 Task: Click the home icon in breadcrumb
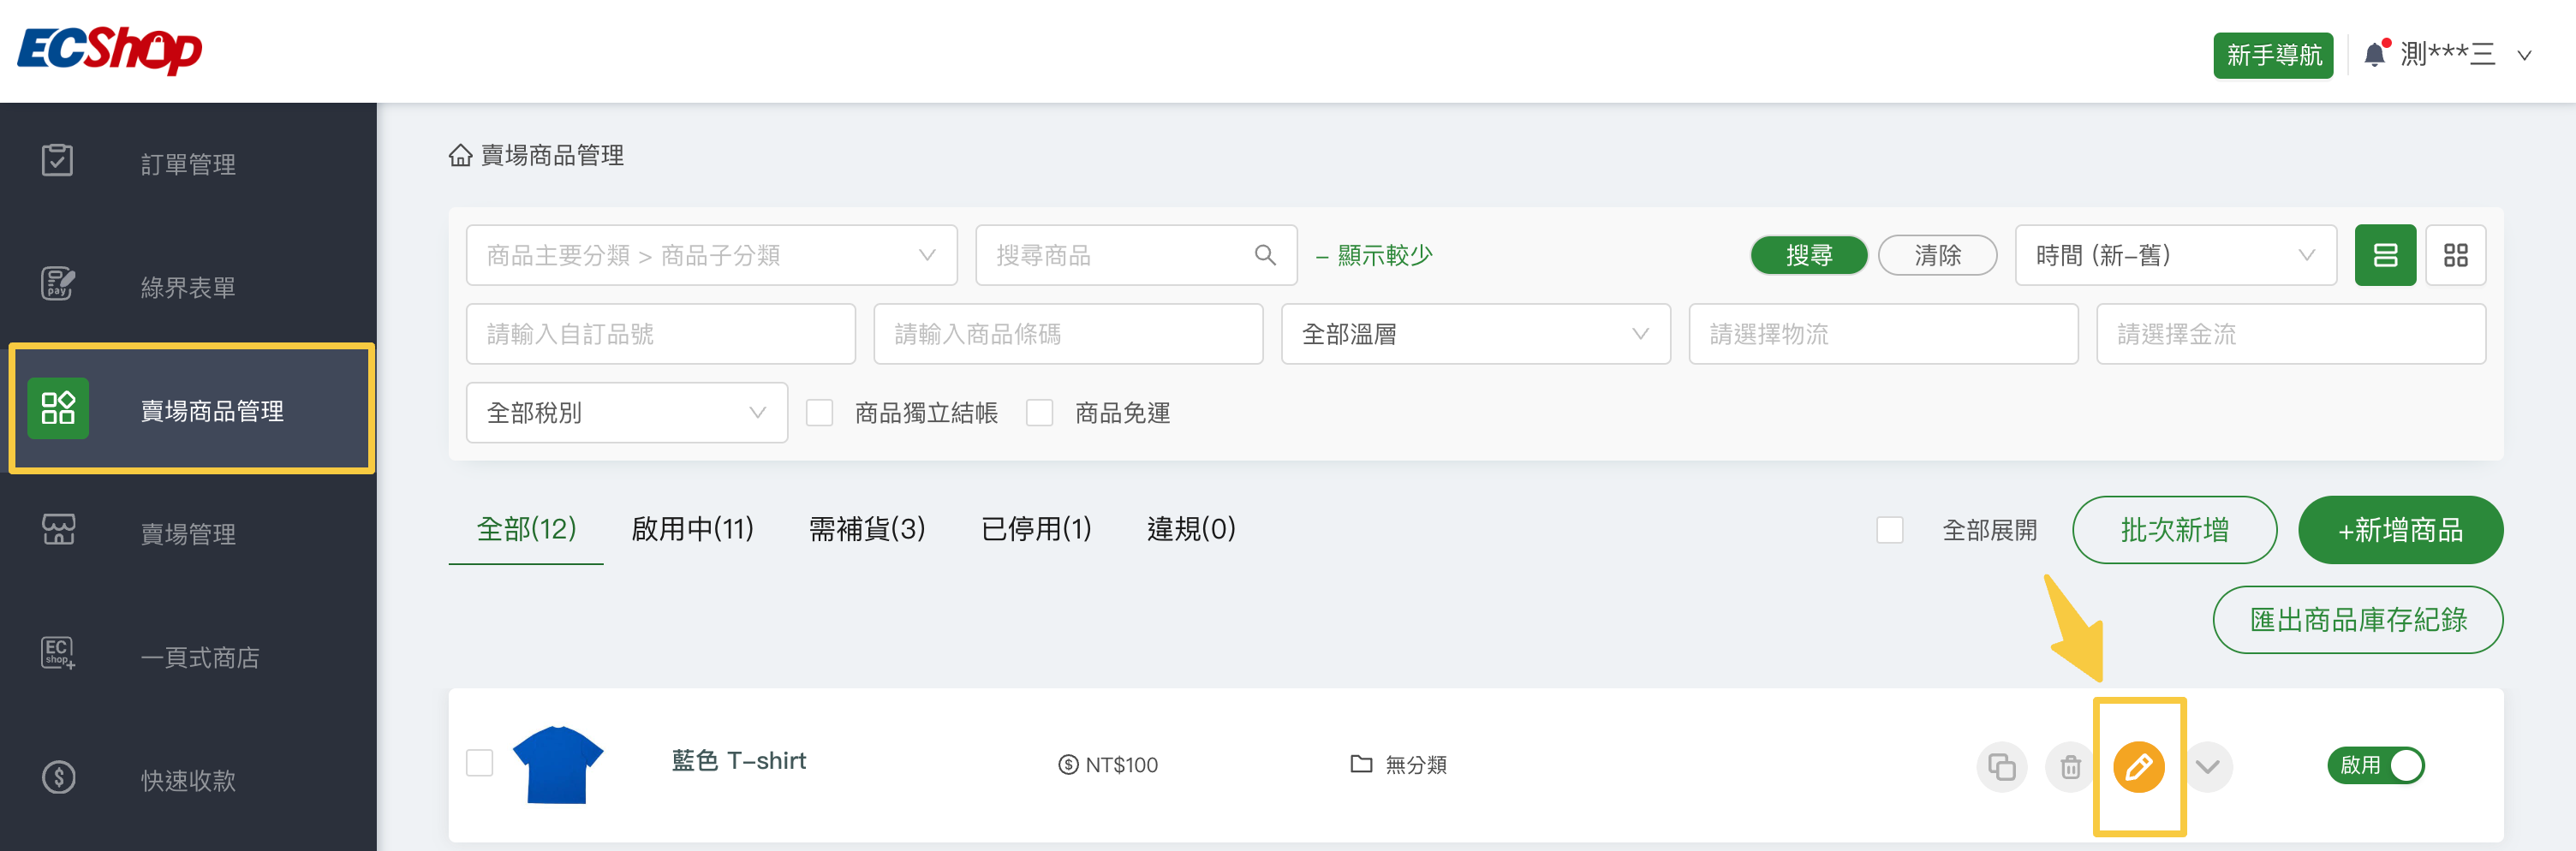tap(460, 155)
